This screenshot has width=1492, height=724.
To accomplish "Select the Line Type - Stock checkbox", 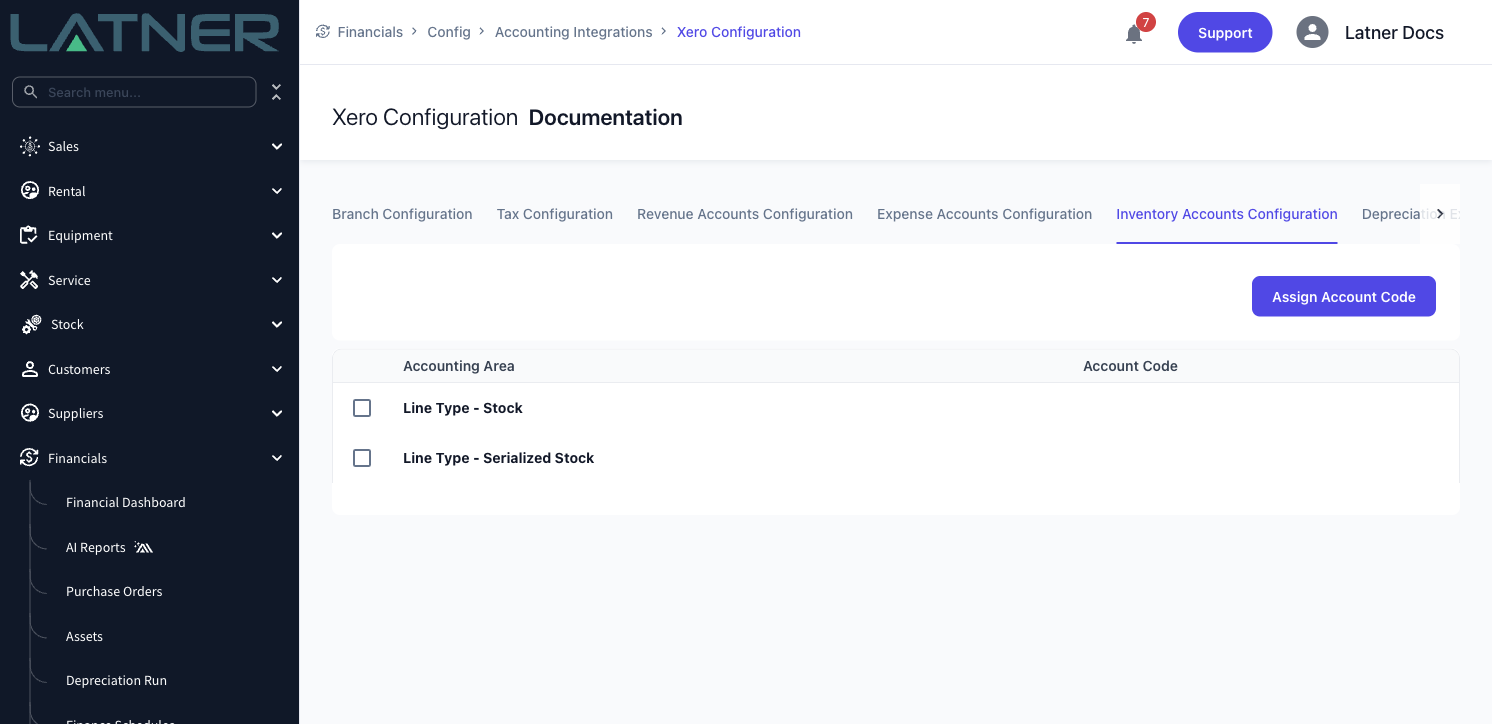I will coord(362,408).
